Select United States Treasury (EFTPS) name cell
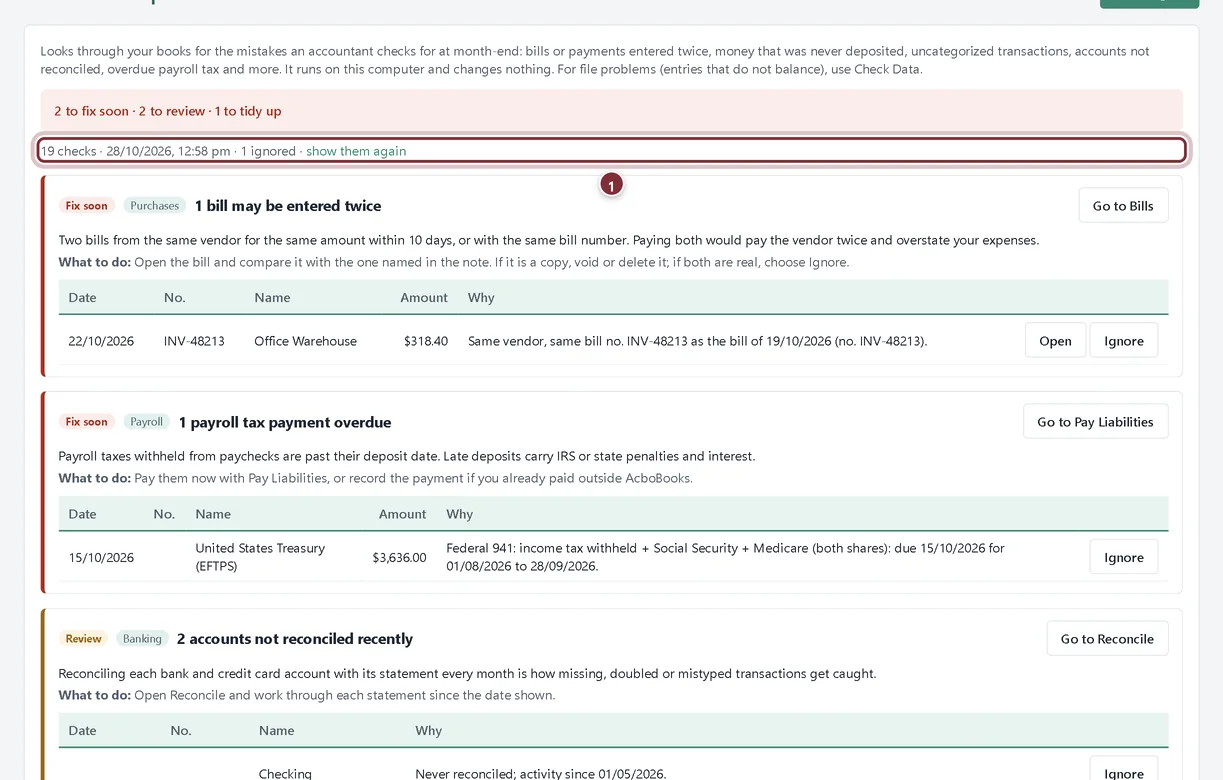Viewport: 1223px width, 780px height. (260, 557)
